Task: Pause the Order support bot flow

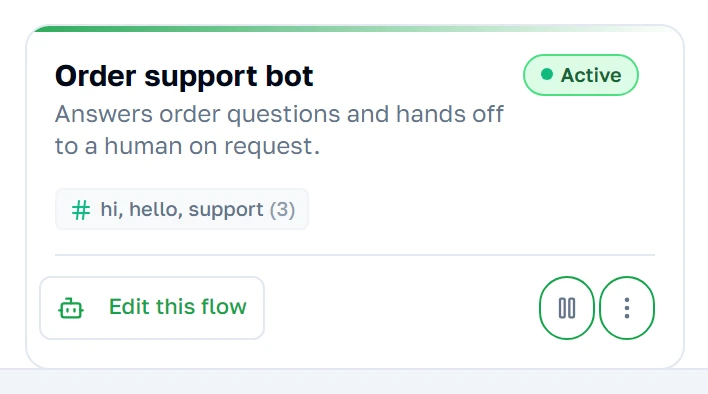Action: pos(567,308)
